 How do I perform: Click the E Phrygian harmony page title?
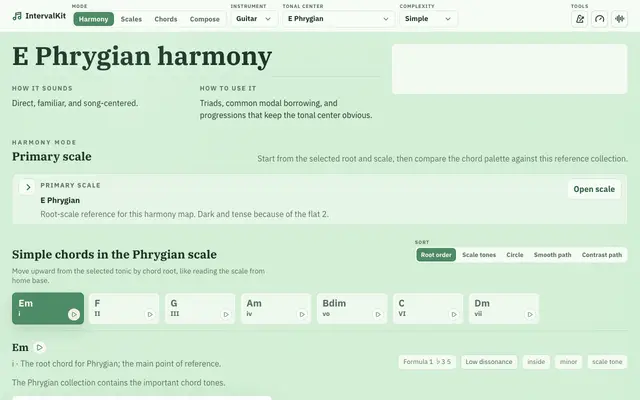142,56
